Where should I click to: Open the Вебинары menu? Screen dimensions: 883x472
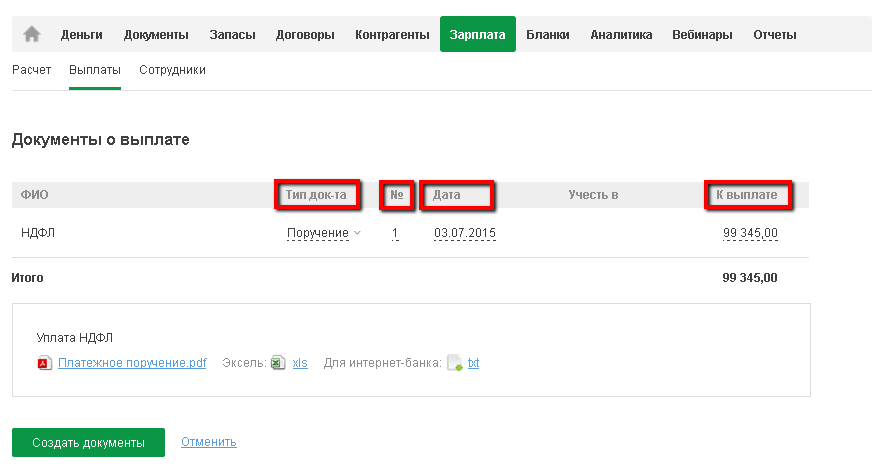(702, 35)
